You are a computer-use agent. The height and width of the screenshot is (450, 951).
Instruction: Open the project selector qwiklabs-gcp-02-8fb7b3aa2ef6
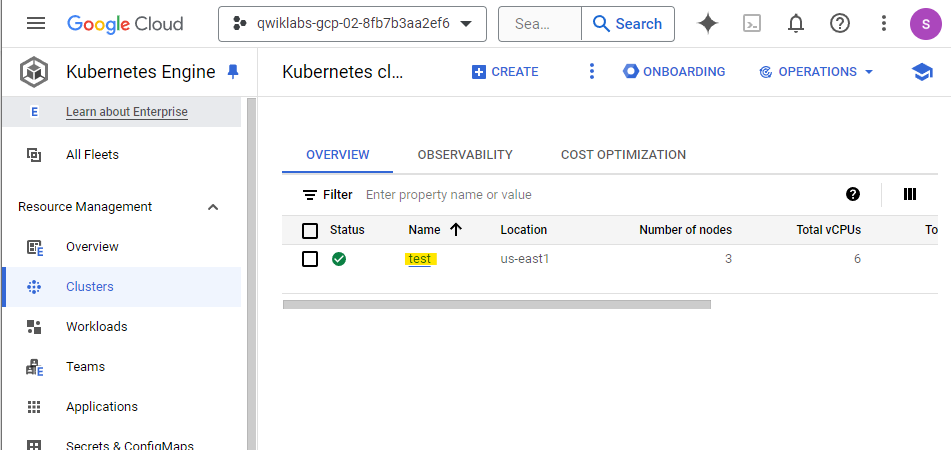point(352,24)
